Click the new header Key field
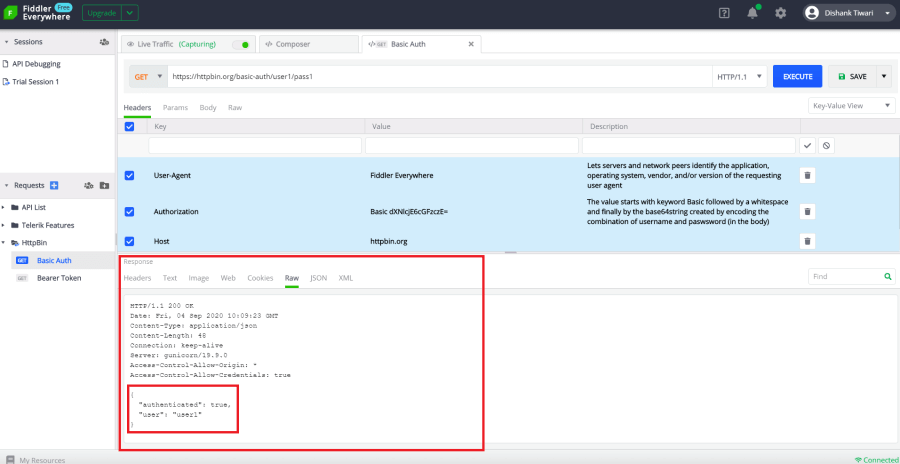 pyautogui.click(x=255, y=146)
